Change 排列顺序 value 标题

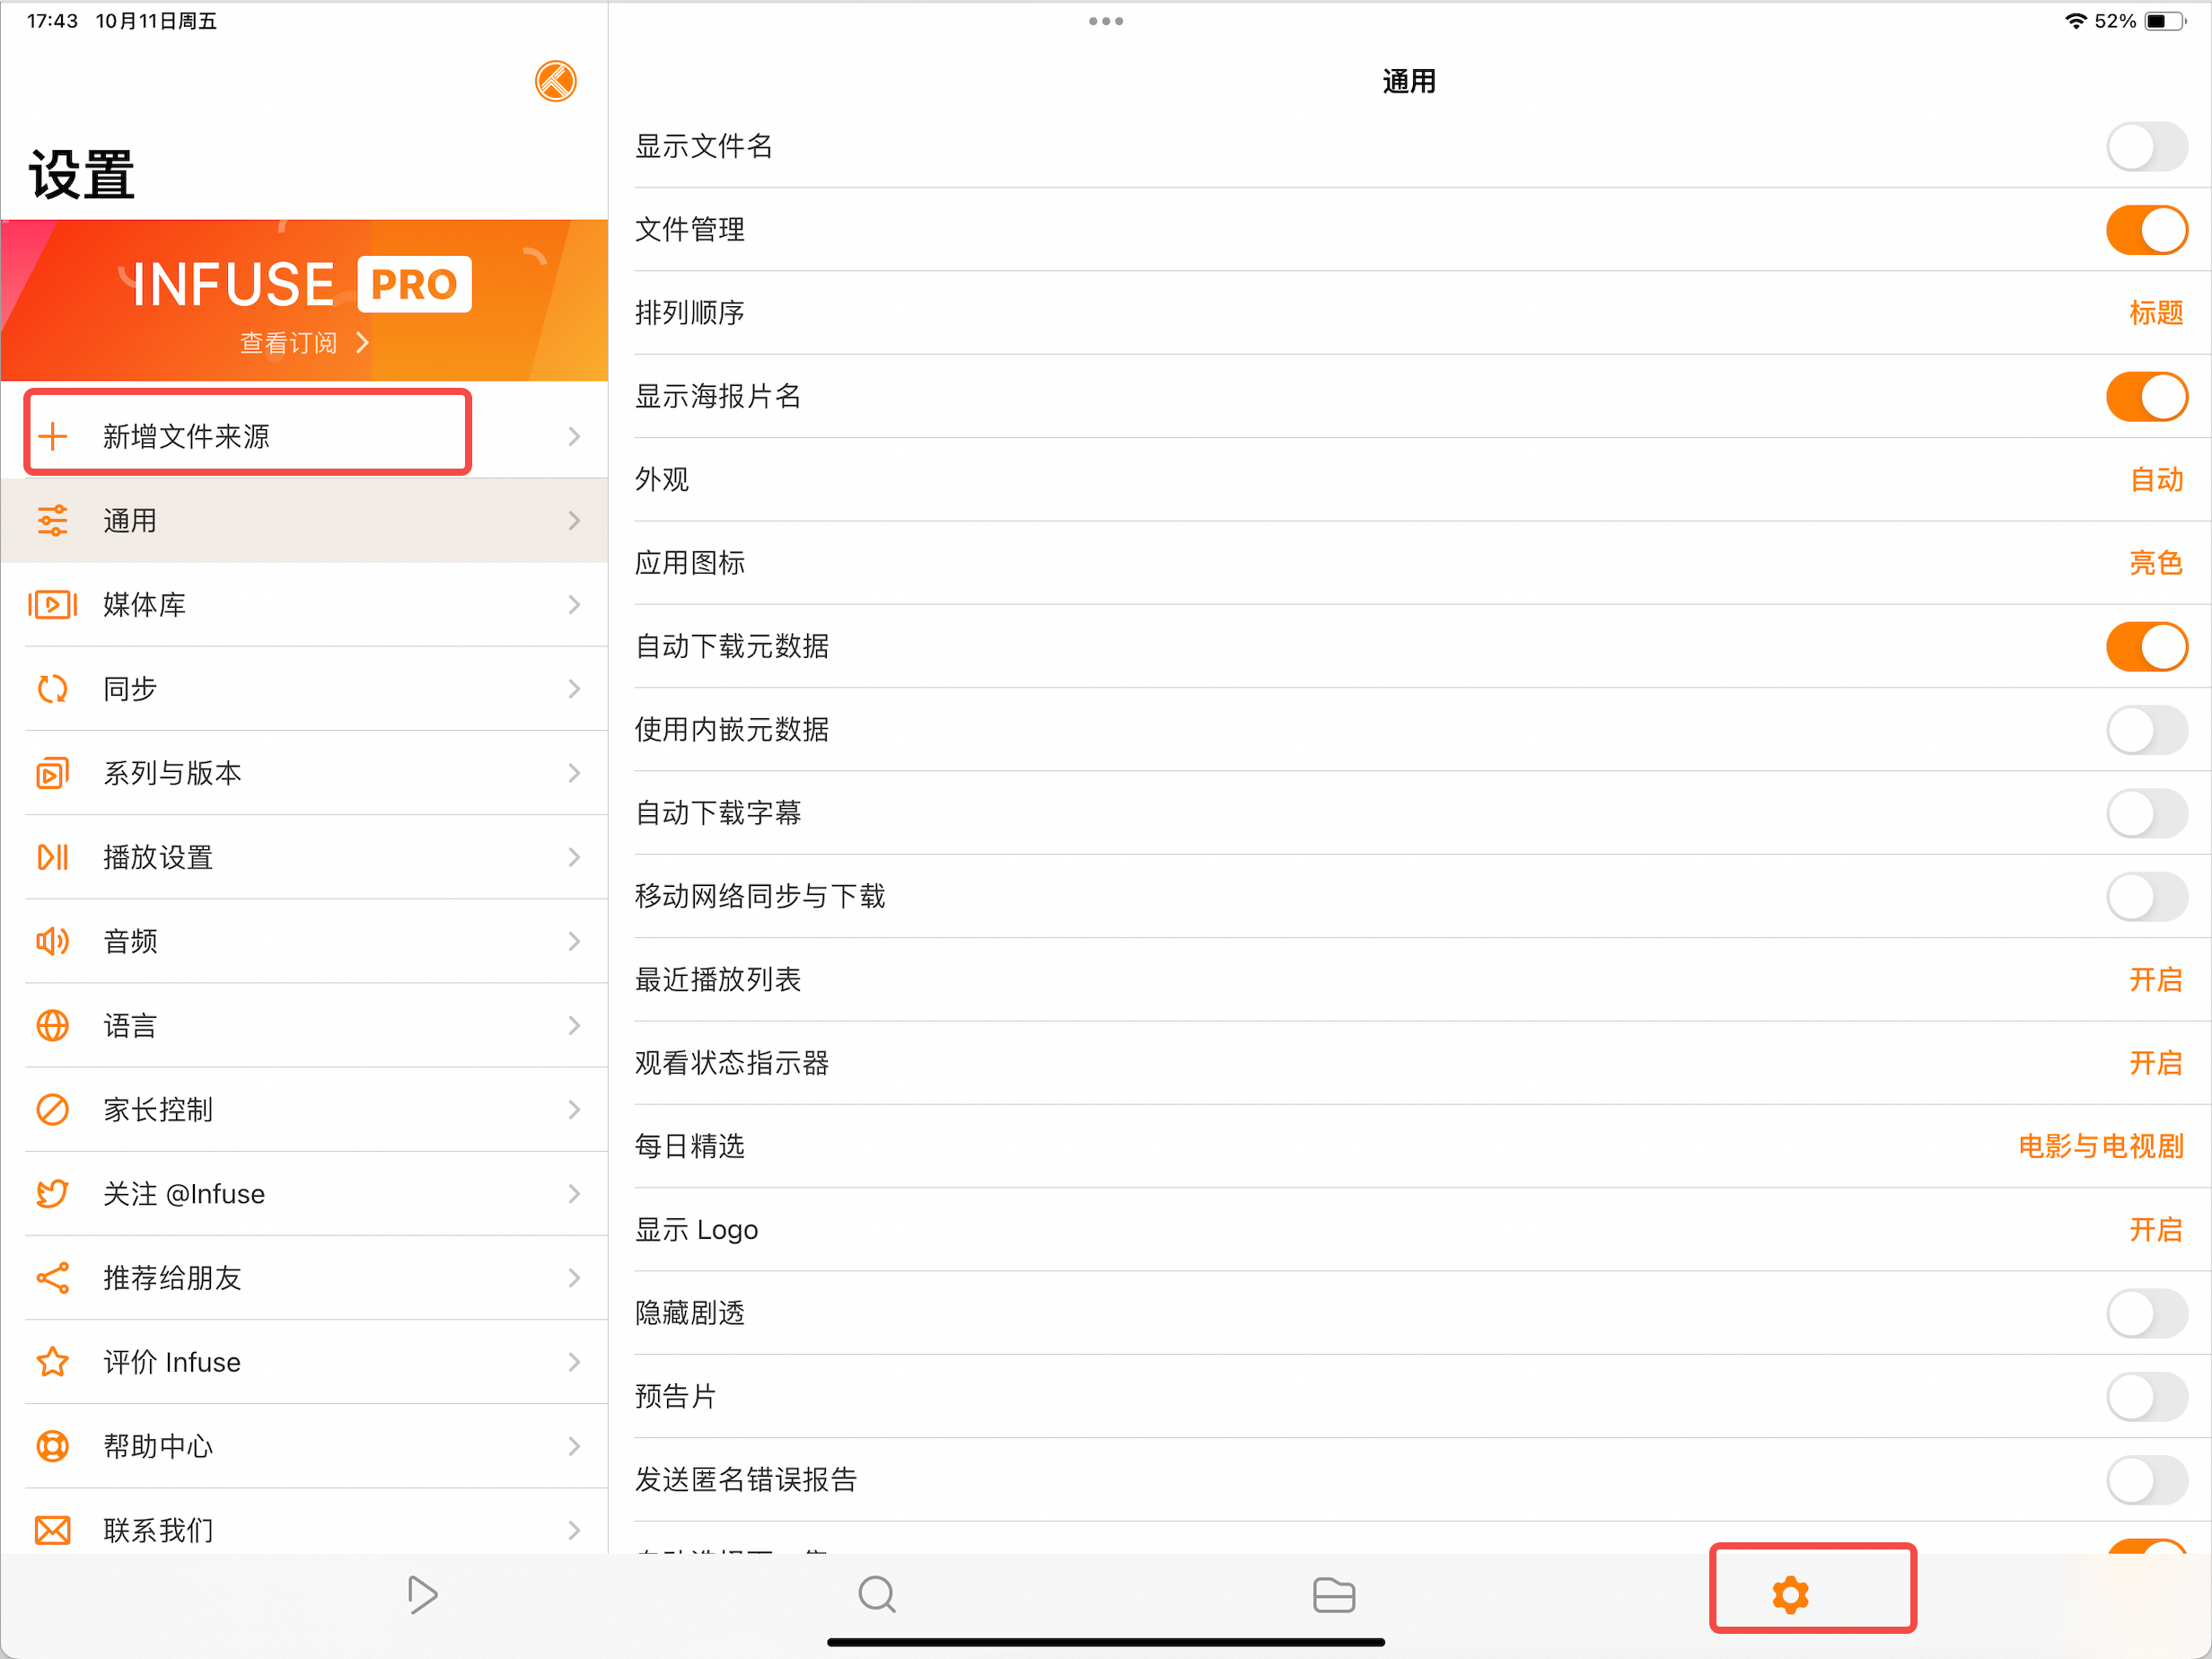(x=2155, y=313)
